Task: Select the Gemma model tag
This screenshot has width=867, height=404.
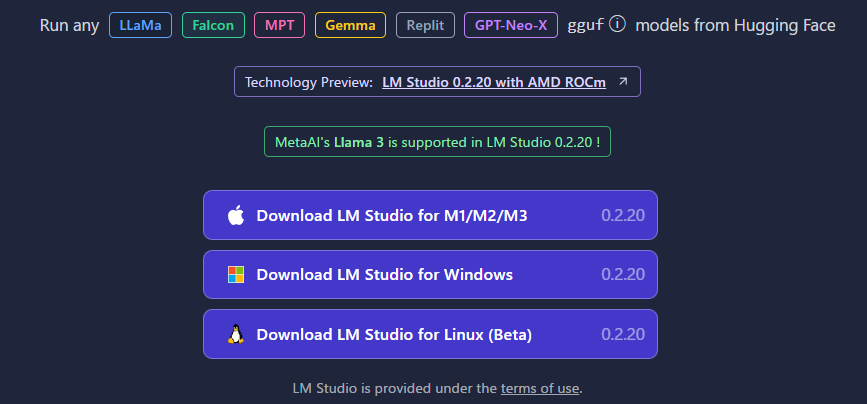Action: pos(351,25)
